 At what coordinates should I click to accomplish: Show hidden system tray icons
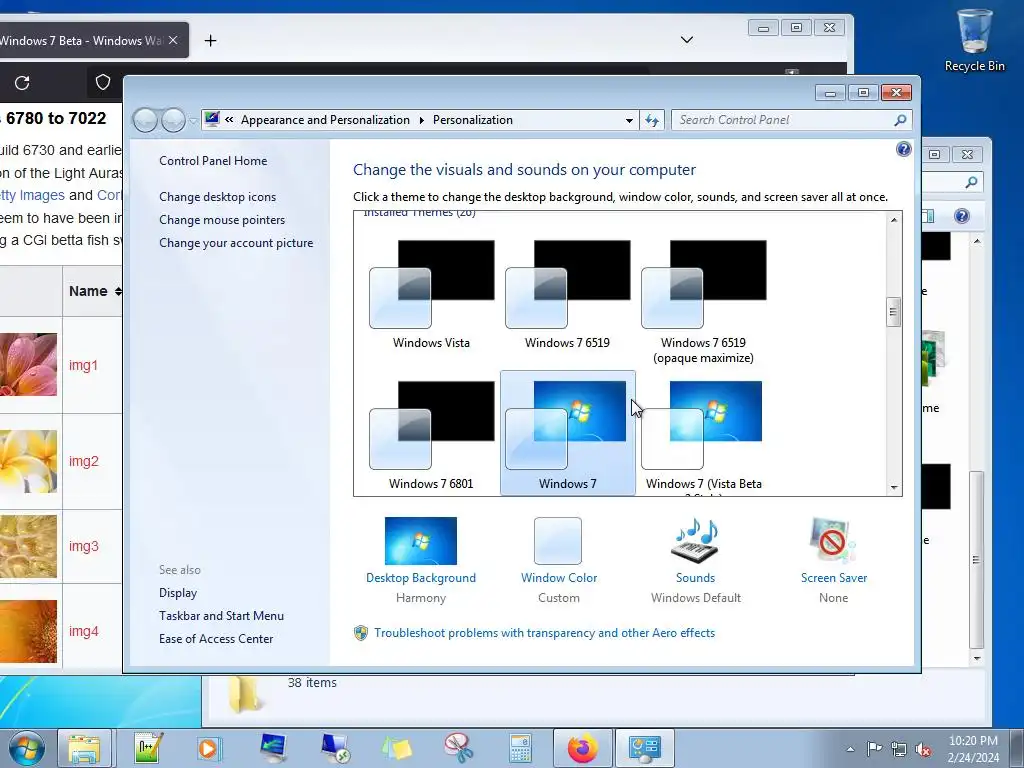(850, 749)
